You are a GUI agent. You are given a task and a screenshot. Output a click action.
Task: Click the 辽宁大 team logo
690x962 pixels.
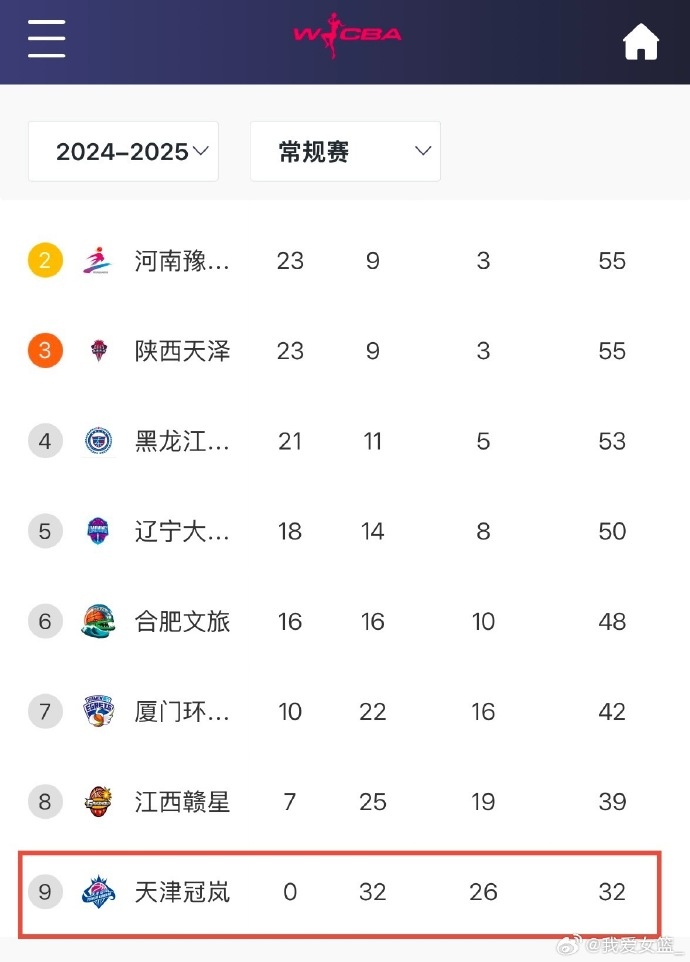(x=97, y=530)
